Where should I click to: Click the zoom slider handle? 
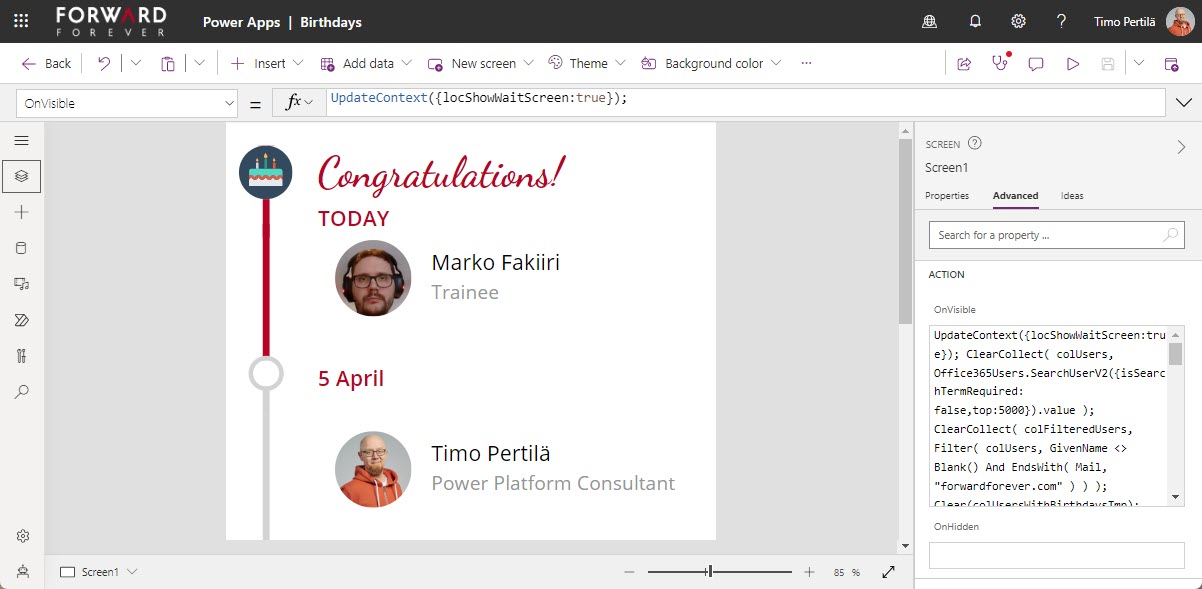[709, 572]
